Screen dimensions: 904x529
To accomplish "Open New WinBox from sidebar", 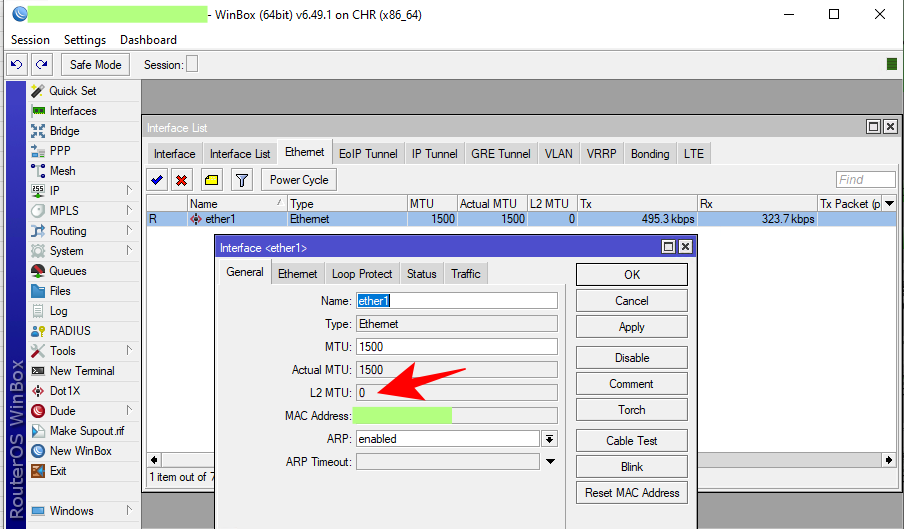I will (x=81, y=451).
